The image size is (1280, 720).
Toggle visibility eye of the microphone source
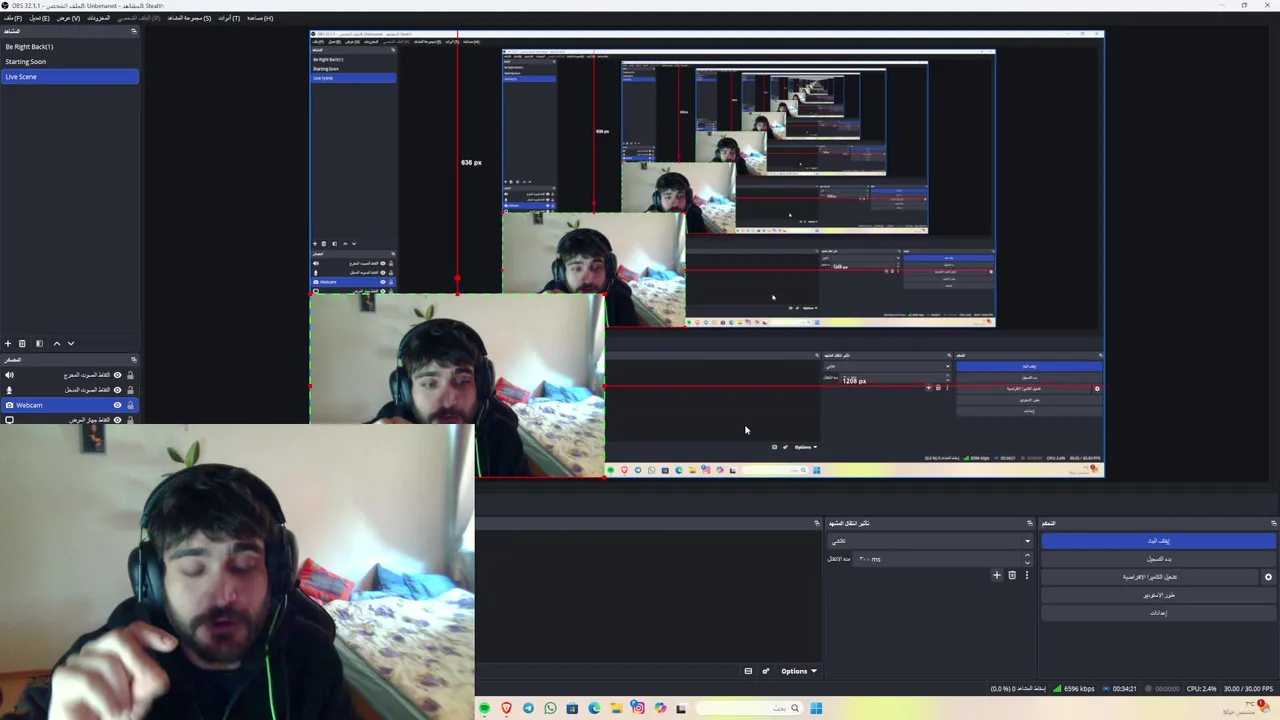coord(117,390)
